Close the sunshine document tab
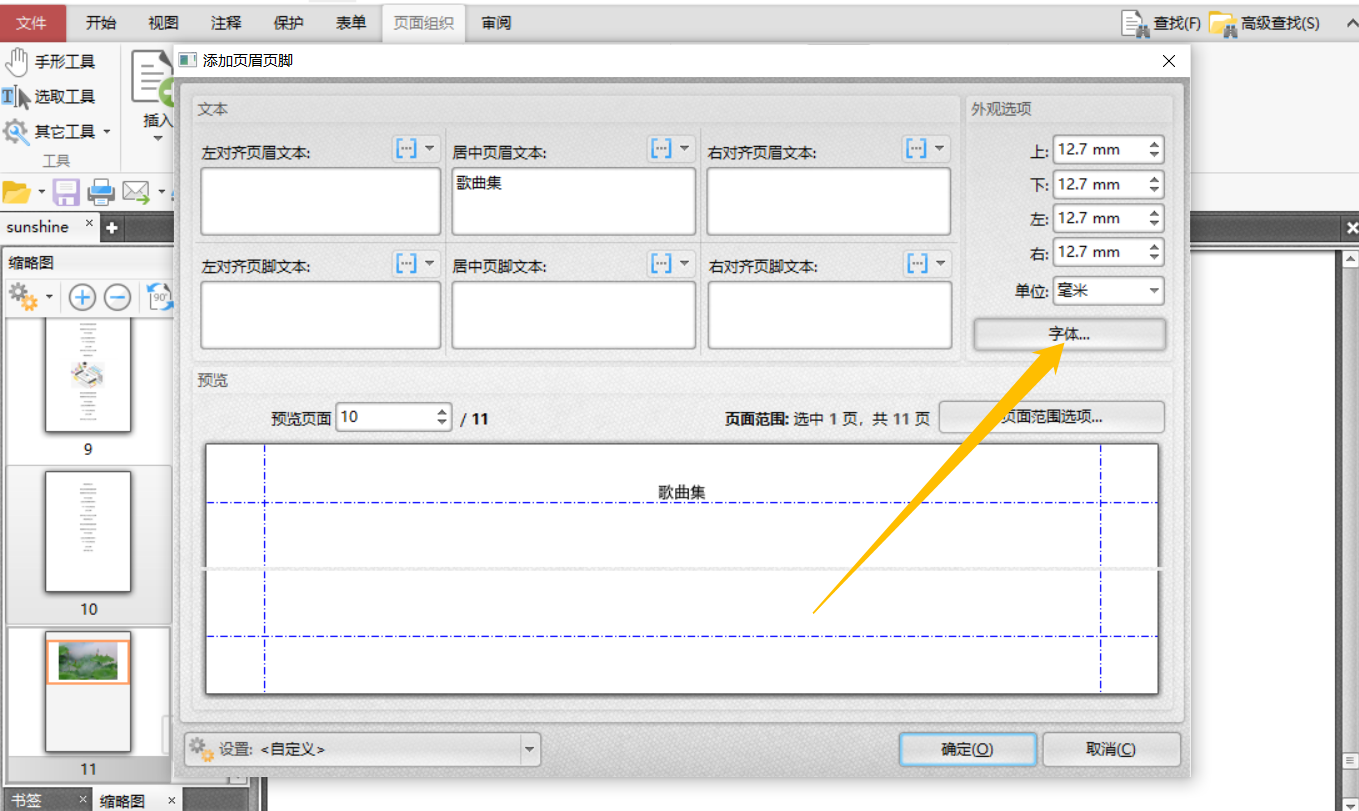This screenshot has height=811, width=1359. click(89, 224)
